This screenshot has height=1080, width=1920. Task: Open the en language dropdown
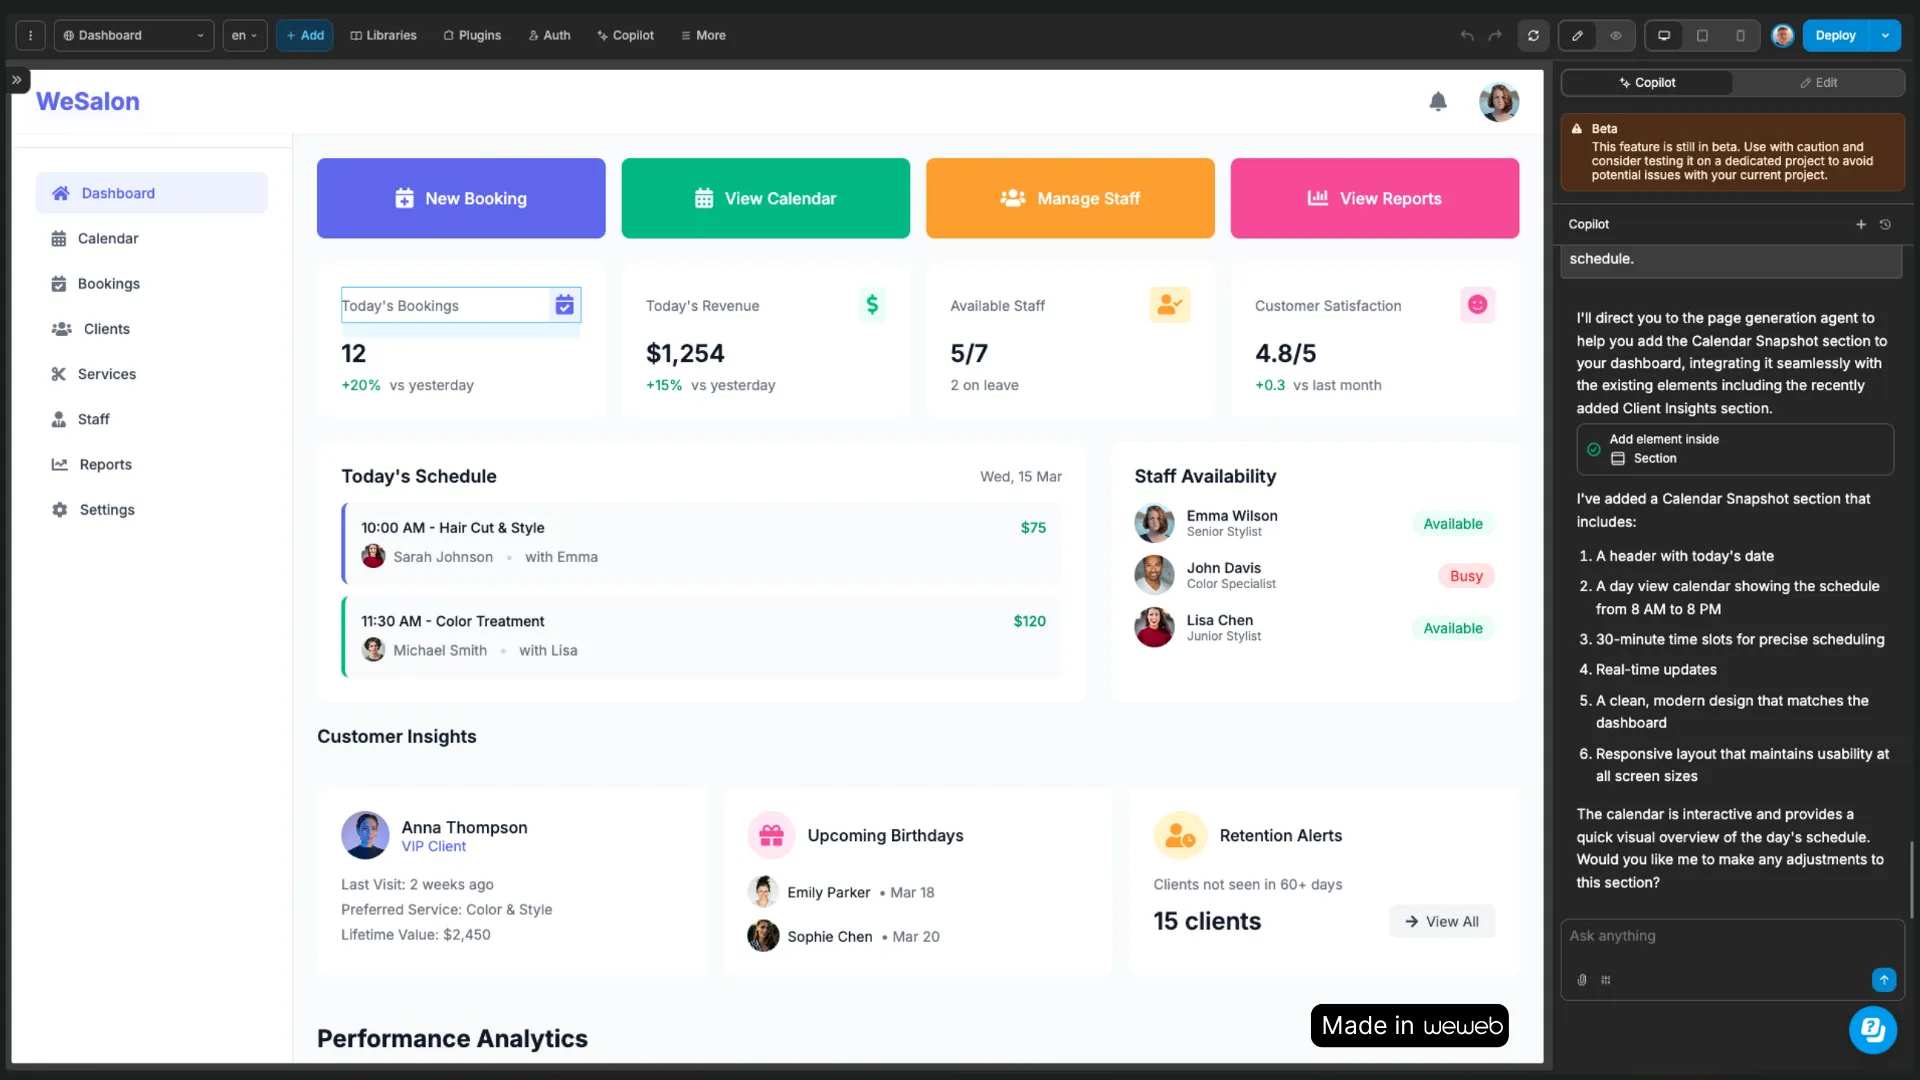244,35
